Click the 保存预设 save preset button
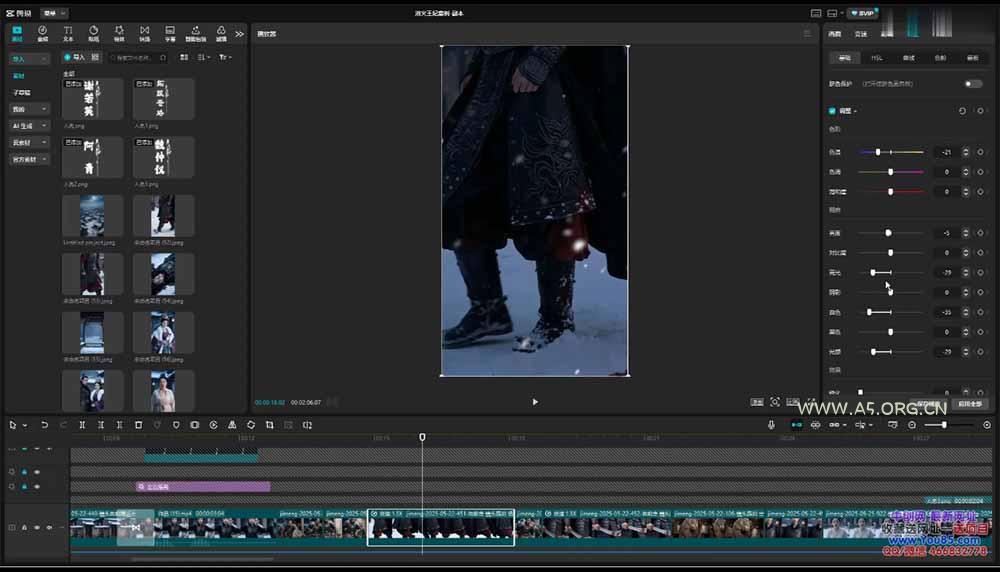 [x=929, y=404]
